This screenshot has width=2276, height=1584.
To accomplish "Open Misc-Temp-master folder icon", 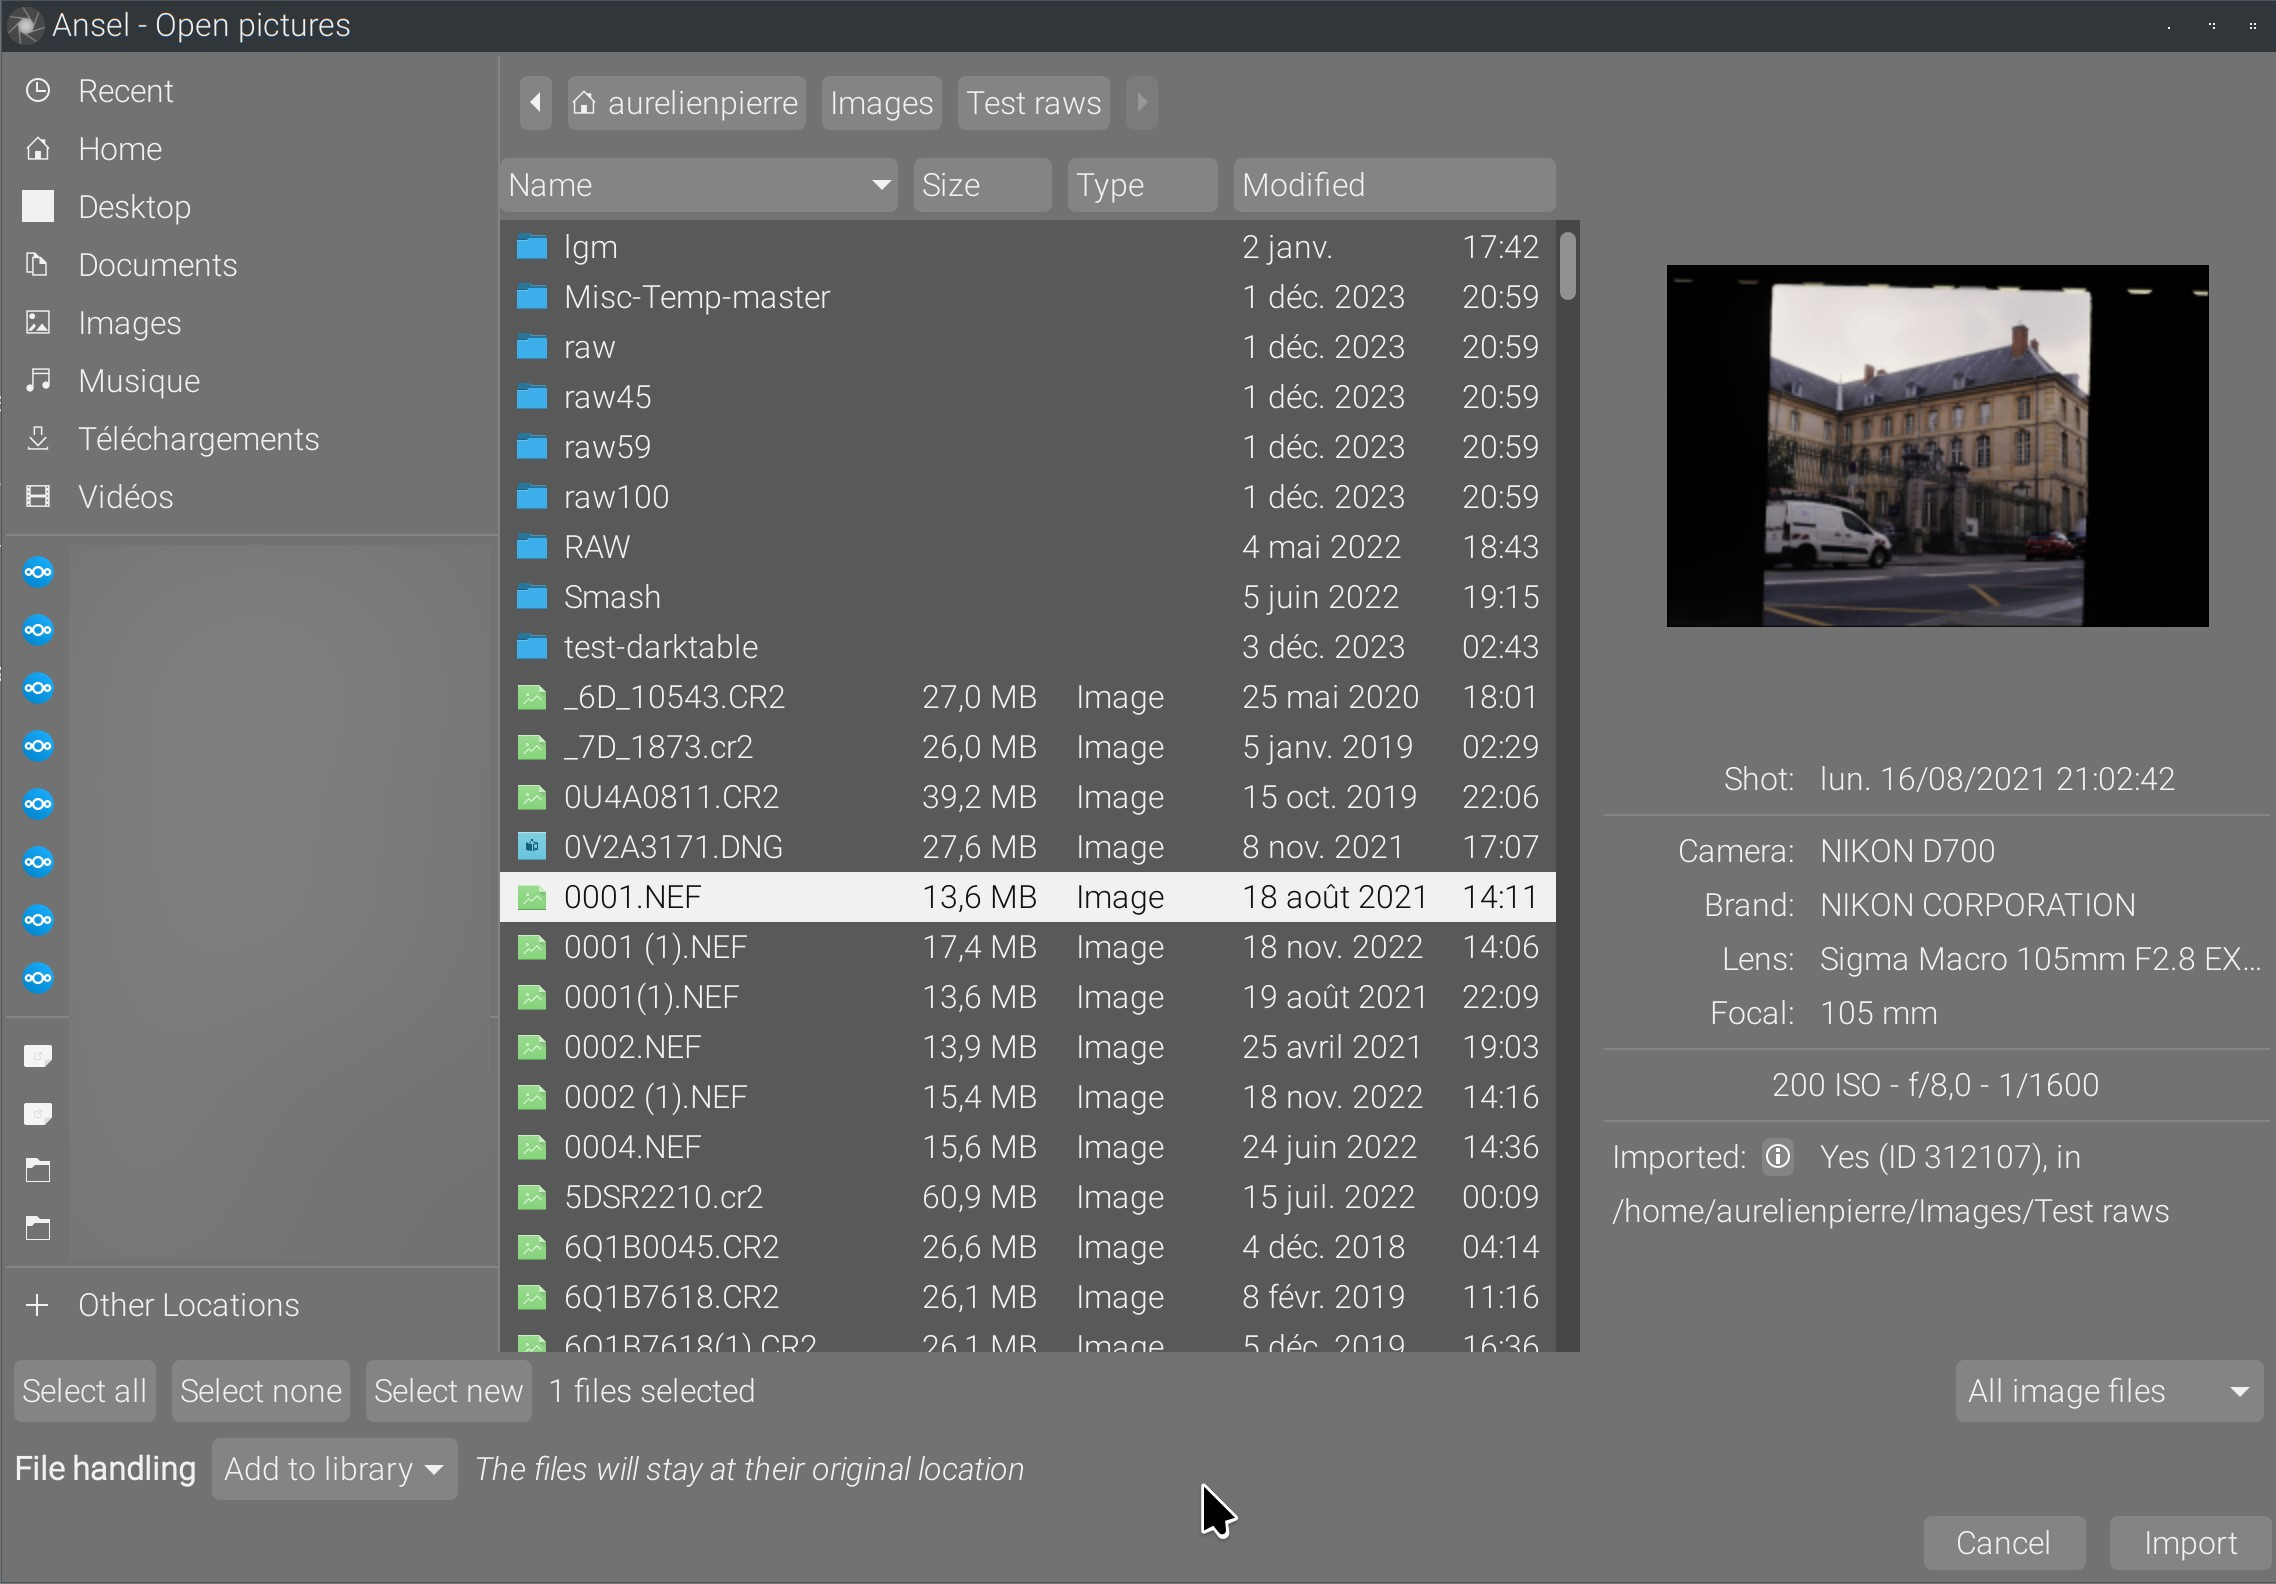I will click(532, 297).
